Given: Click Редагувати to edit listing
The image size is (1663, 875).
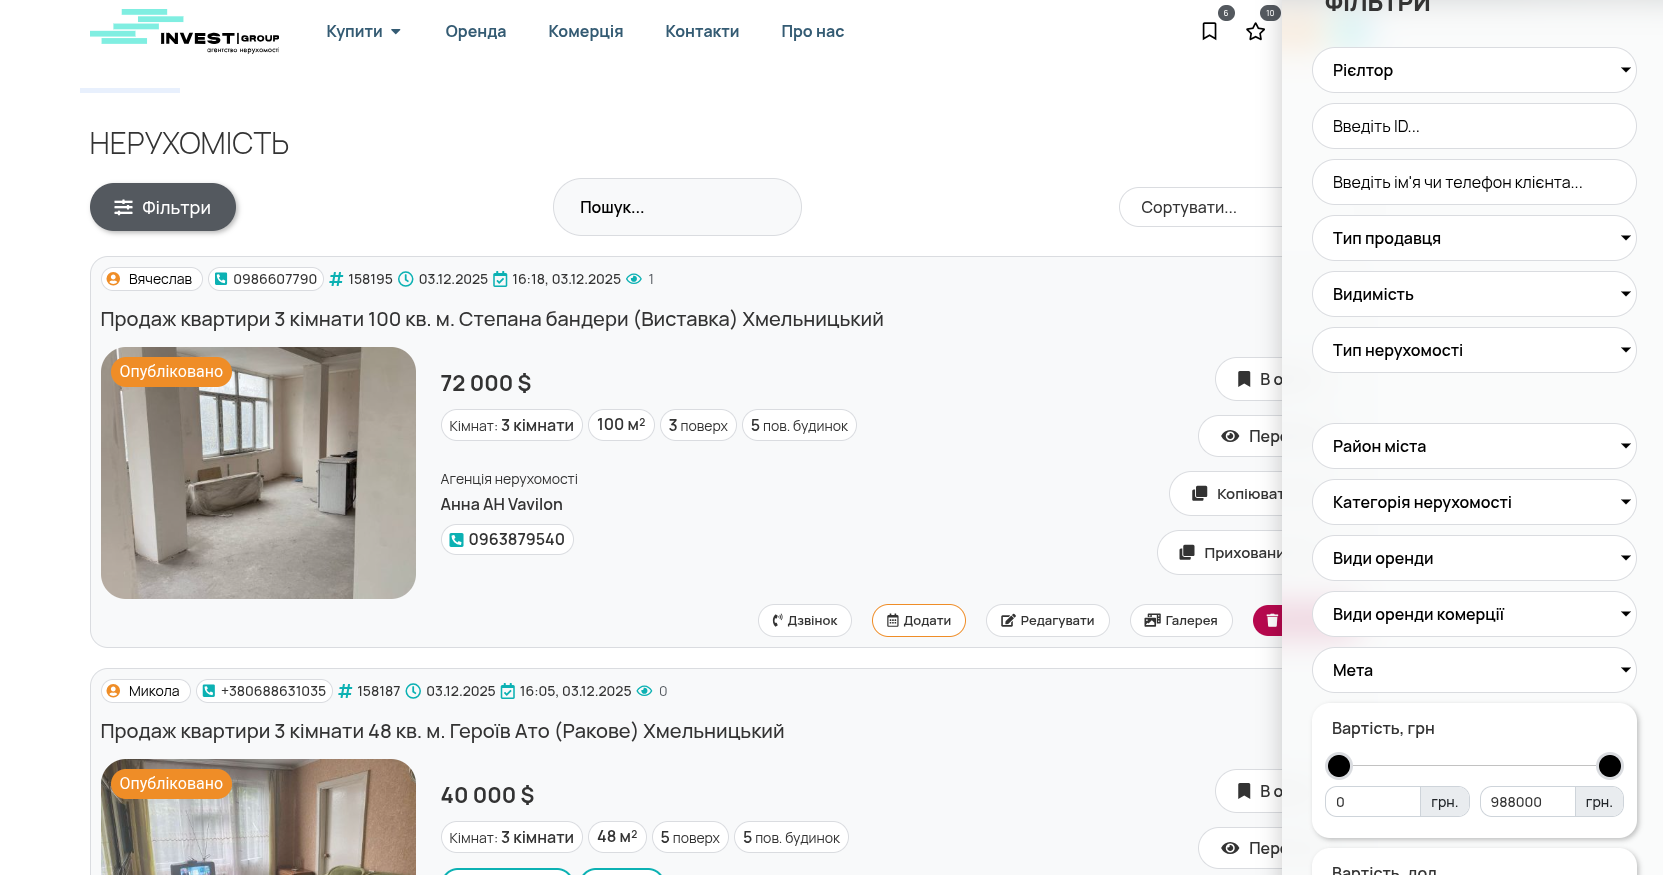Looking at the screenshot, I should tap(1047, 621).
